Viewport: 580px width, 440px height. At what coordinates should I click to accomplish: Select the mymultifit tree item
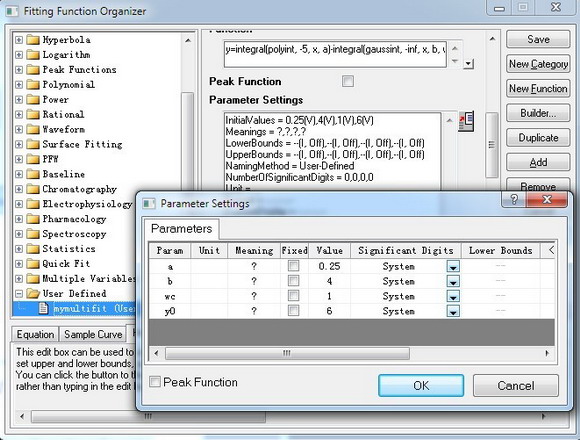click(94, 308)
